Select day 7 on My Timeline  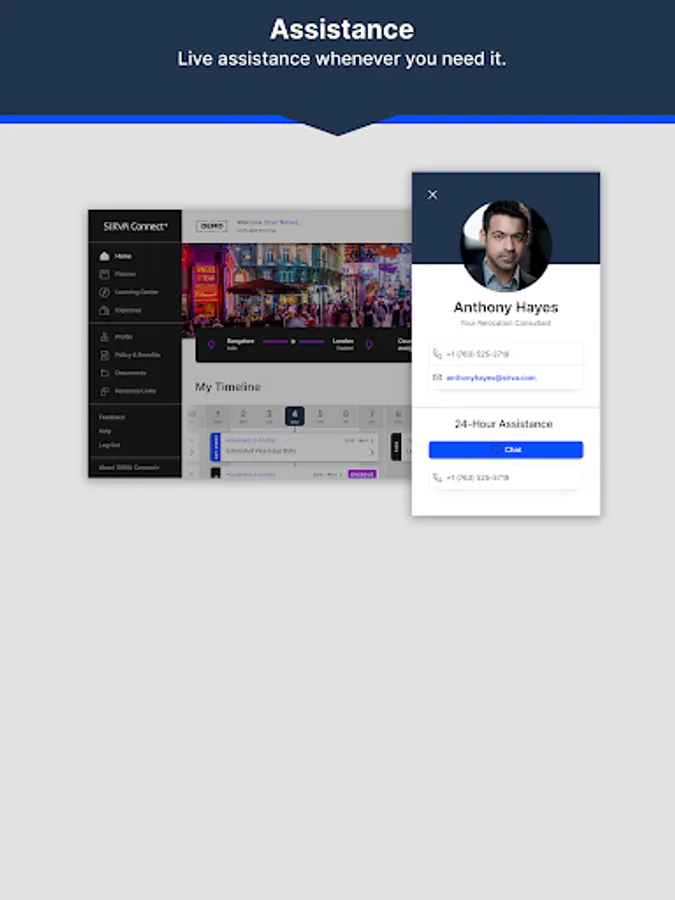(371, 416)
